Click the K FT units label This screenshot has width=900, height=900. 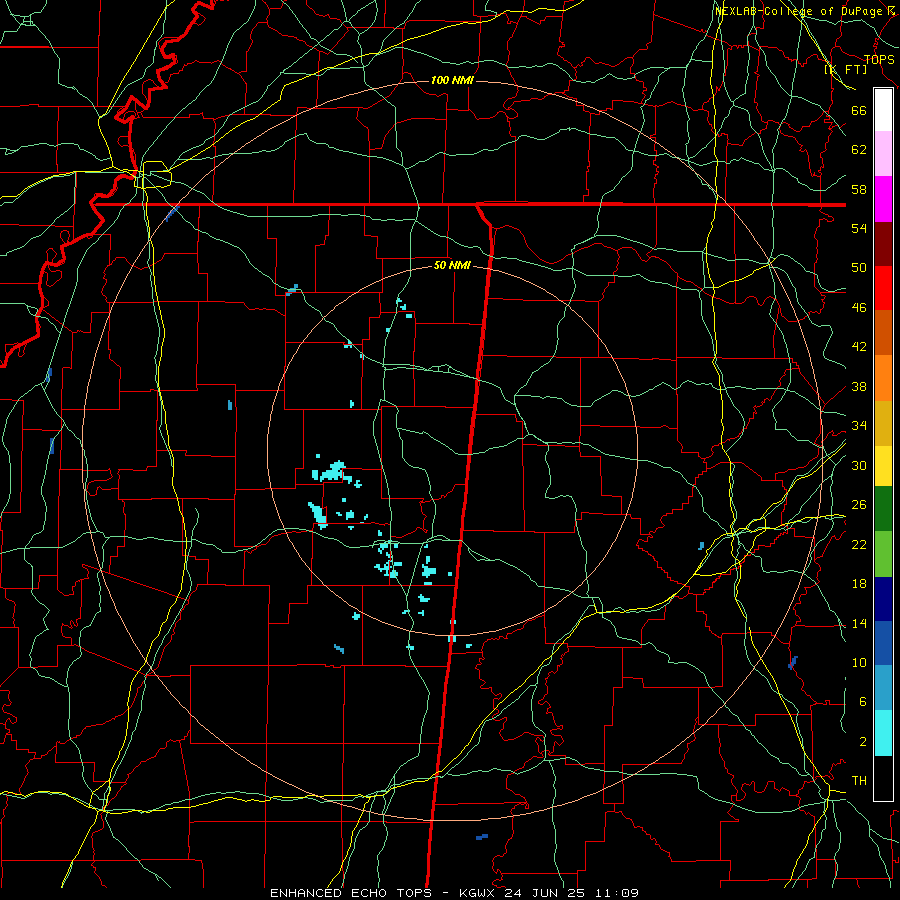point(845,69)
